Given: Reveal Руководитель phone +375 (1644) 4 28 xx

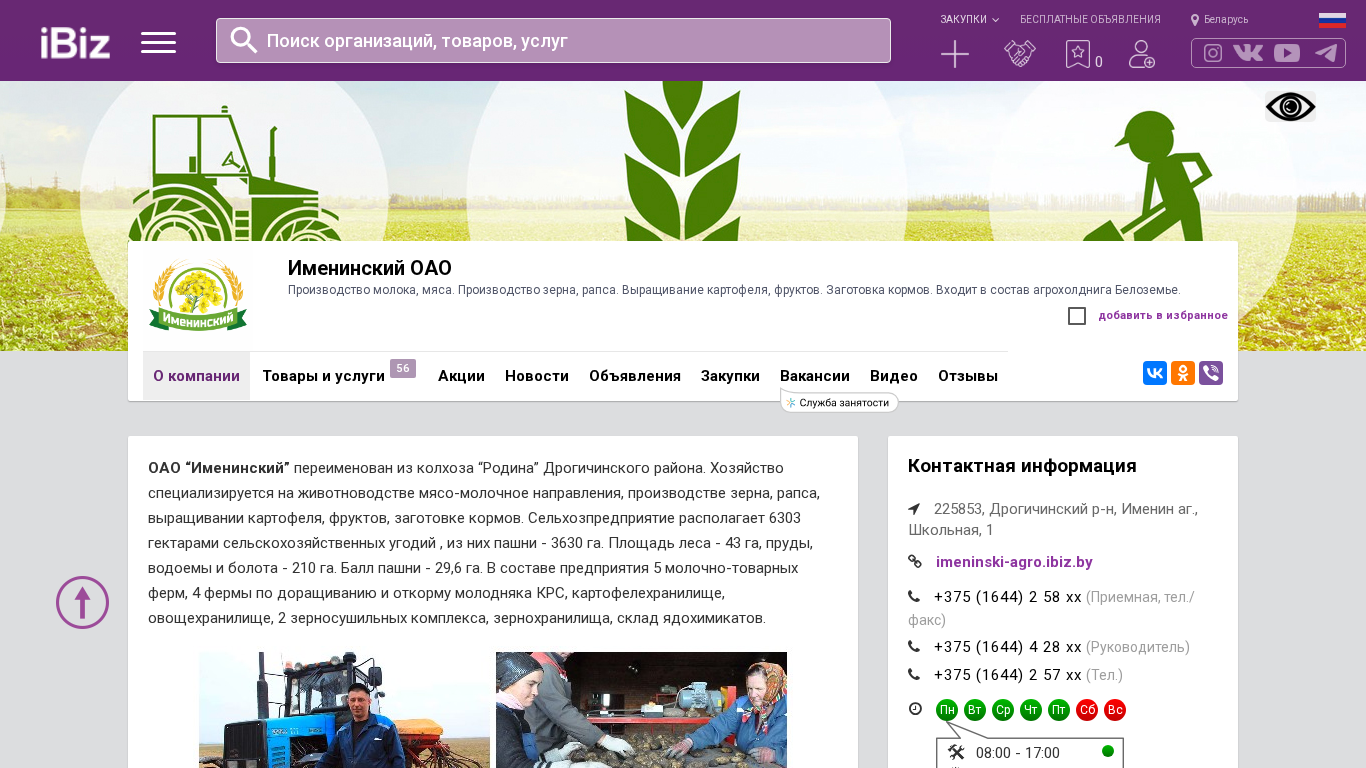Looking at the screenshot, I should pos(1007,647).
